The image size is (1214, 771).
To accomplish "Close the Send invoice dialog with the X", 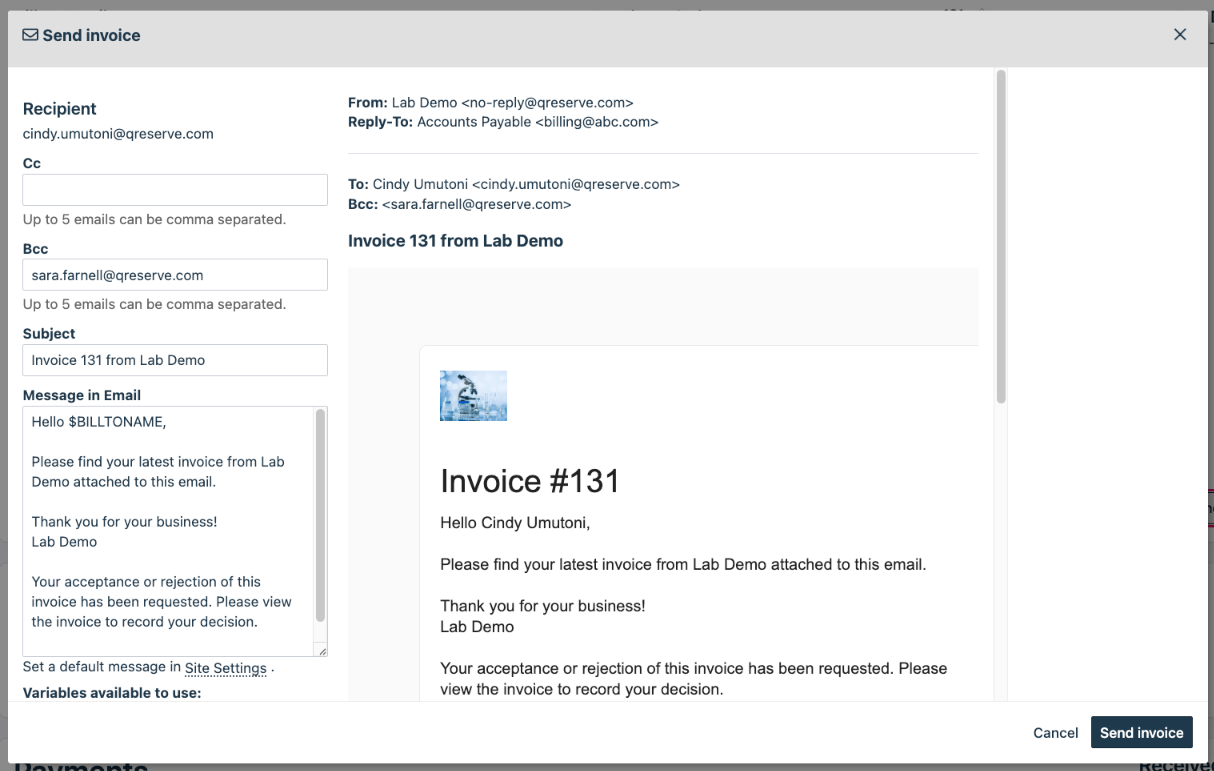I will point(1179,34).
